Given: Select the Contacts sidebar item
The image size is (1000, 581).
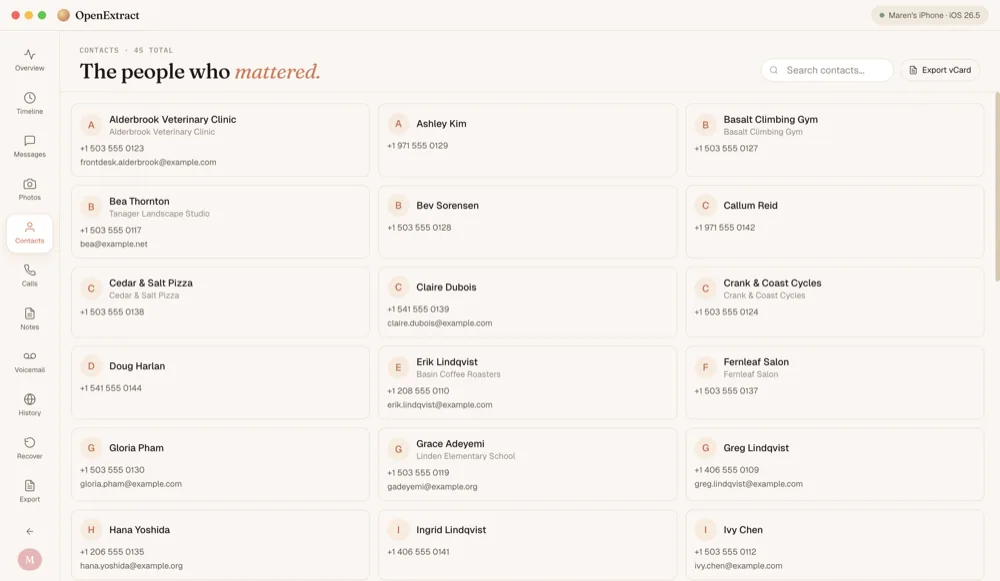Looking at the screenshot, I should click(x=29, y=233).
